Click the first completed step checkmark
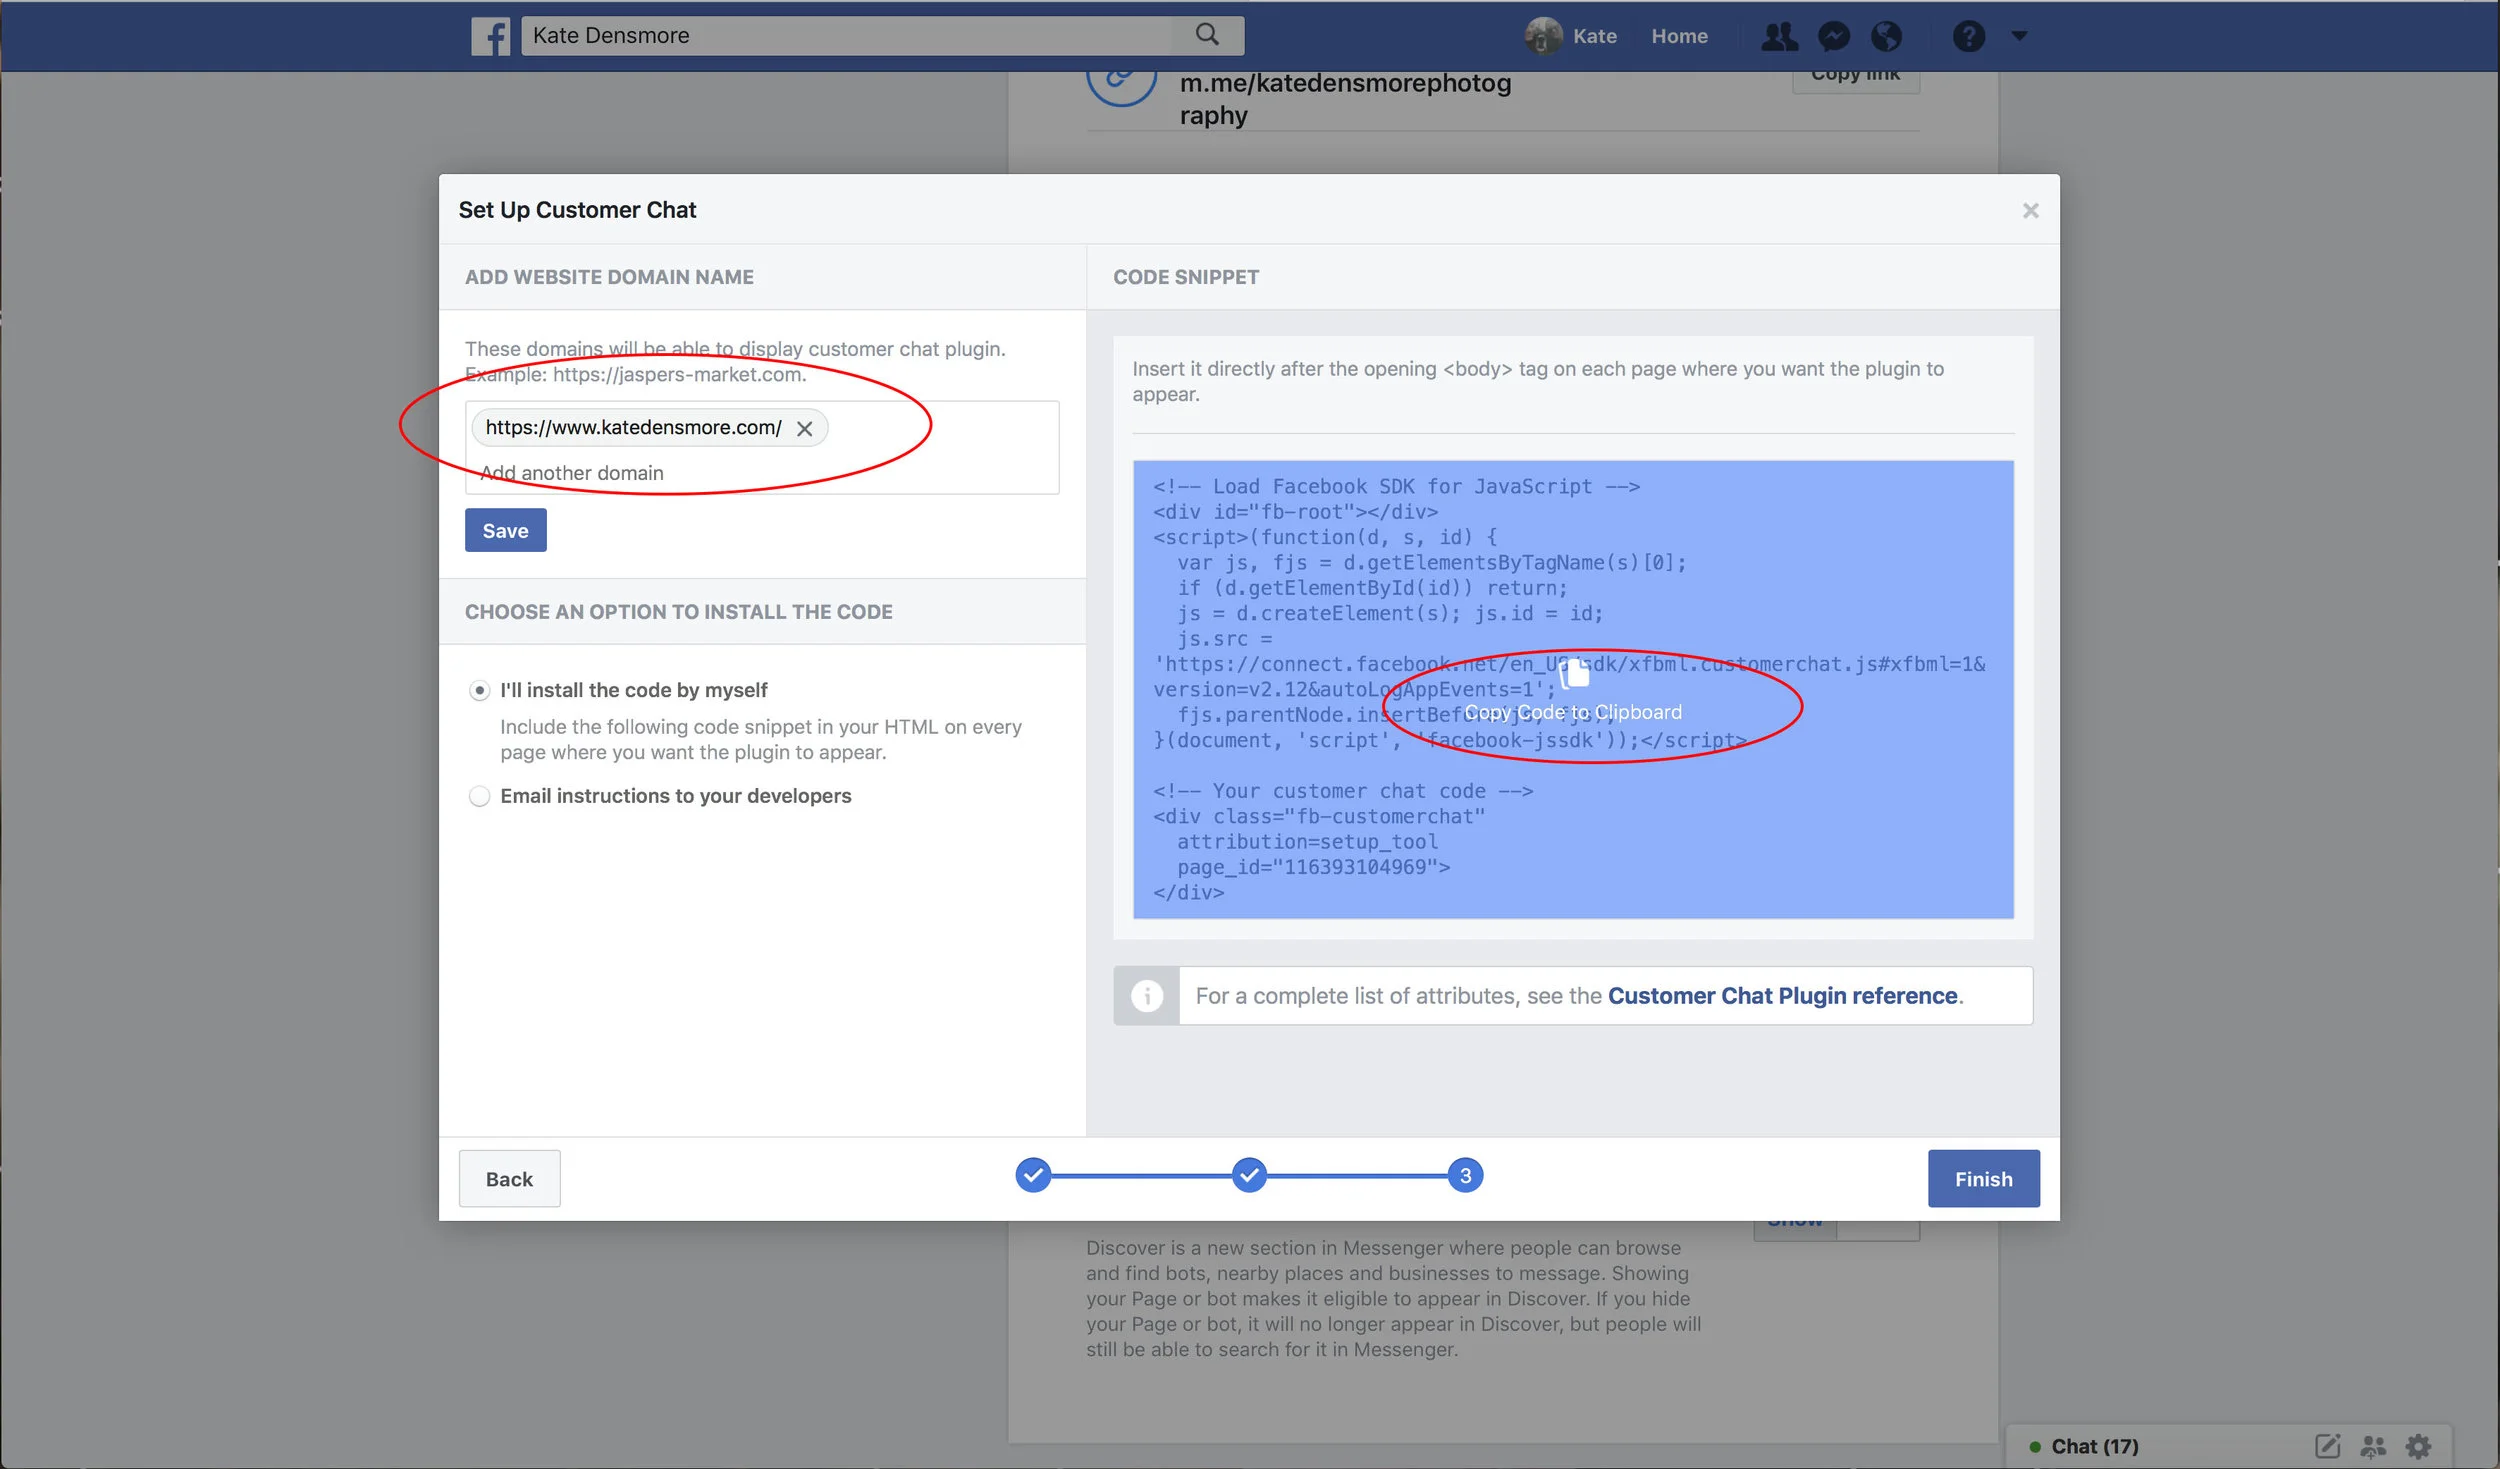 [1033, 1175]
